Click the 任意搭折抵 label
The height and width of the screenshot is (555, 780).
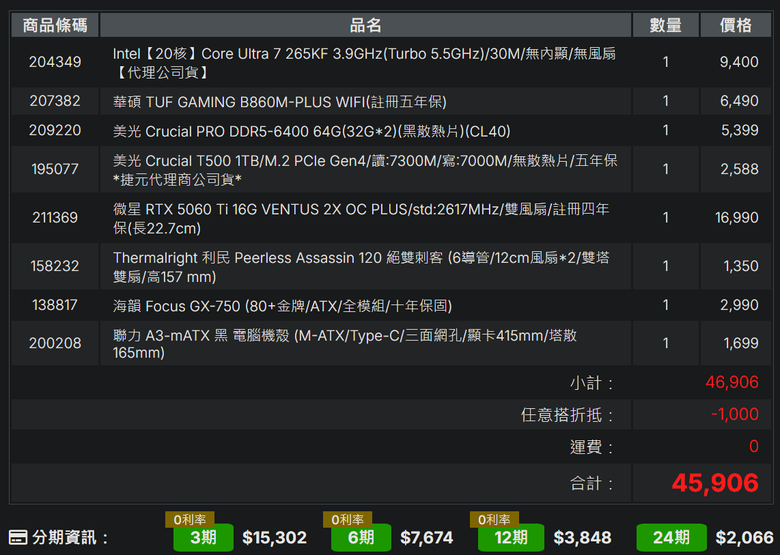567,415
